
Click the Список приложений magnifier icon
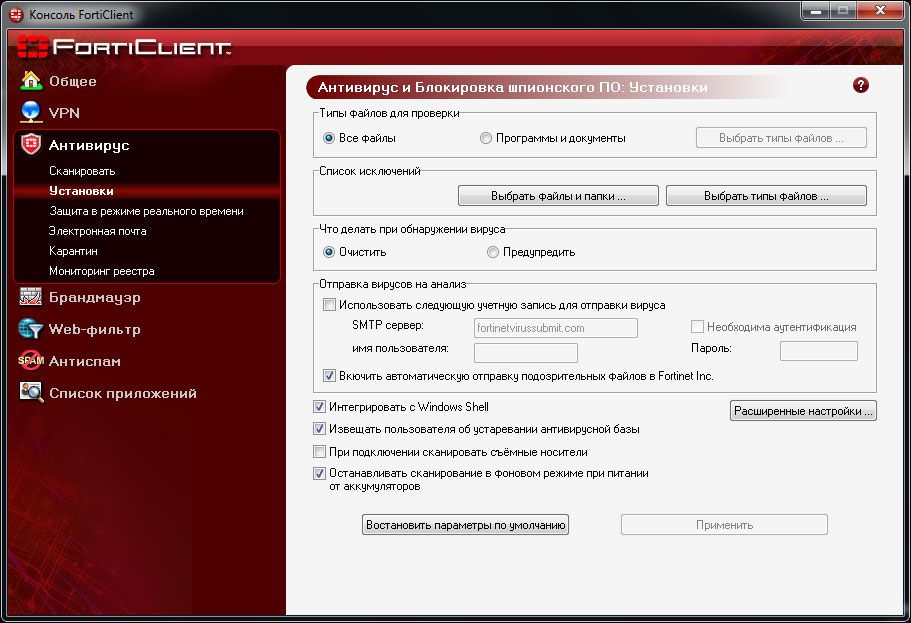(31, 392)
